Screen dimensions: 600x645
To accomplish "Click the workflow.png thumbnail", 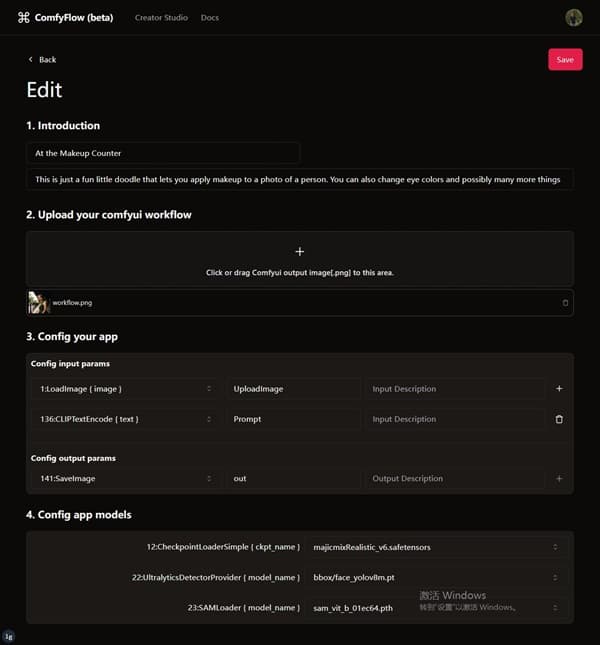I will [x=38, y=303].
